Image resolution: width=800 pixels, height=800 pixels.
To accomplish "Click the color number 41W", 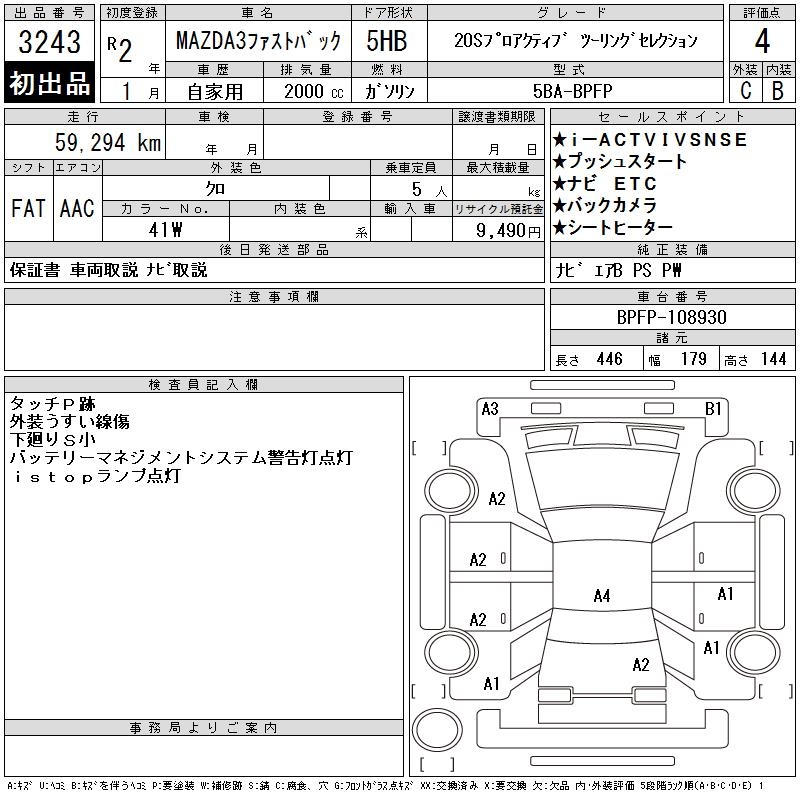I will tap(165, 230).
